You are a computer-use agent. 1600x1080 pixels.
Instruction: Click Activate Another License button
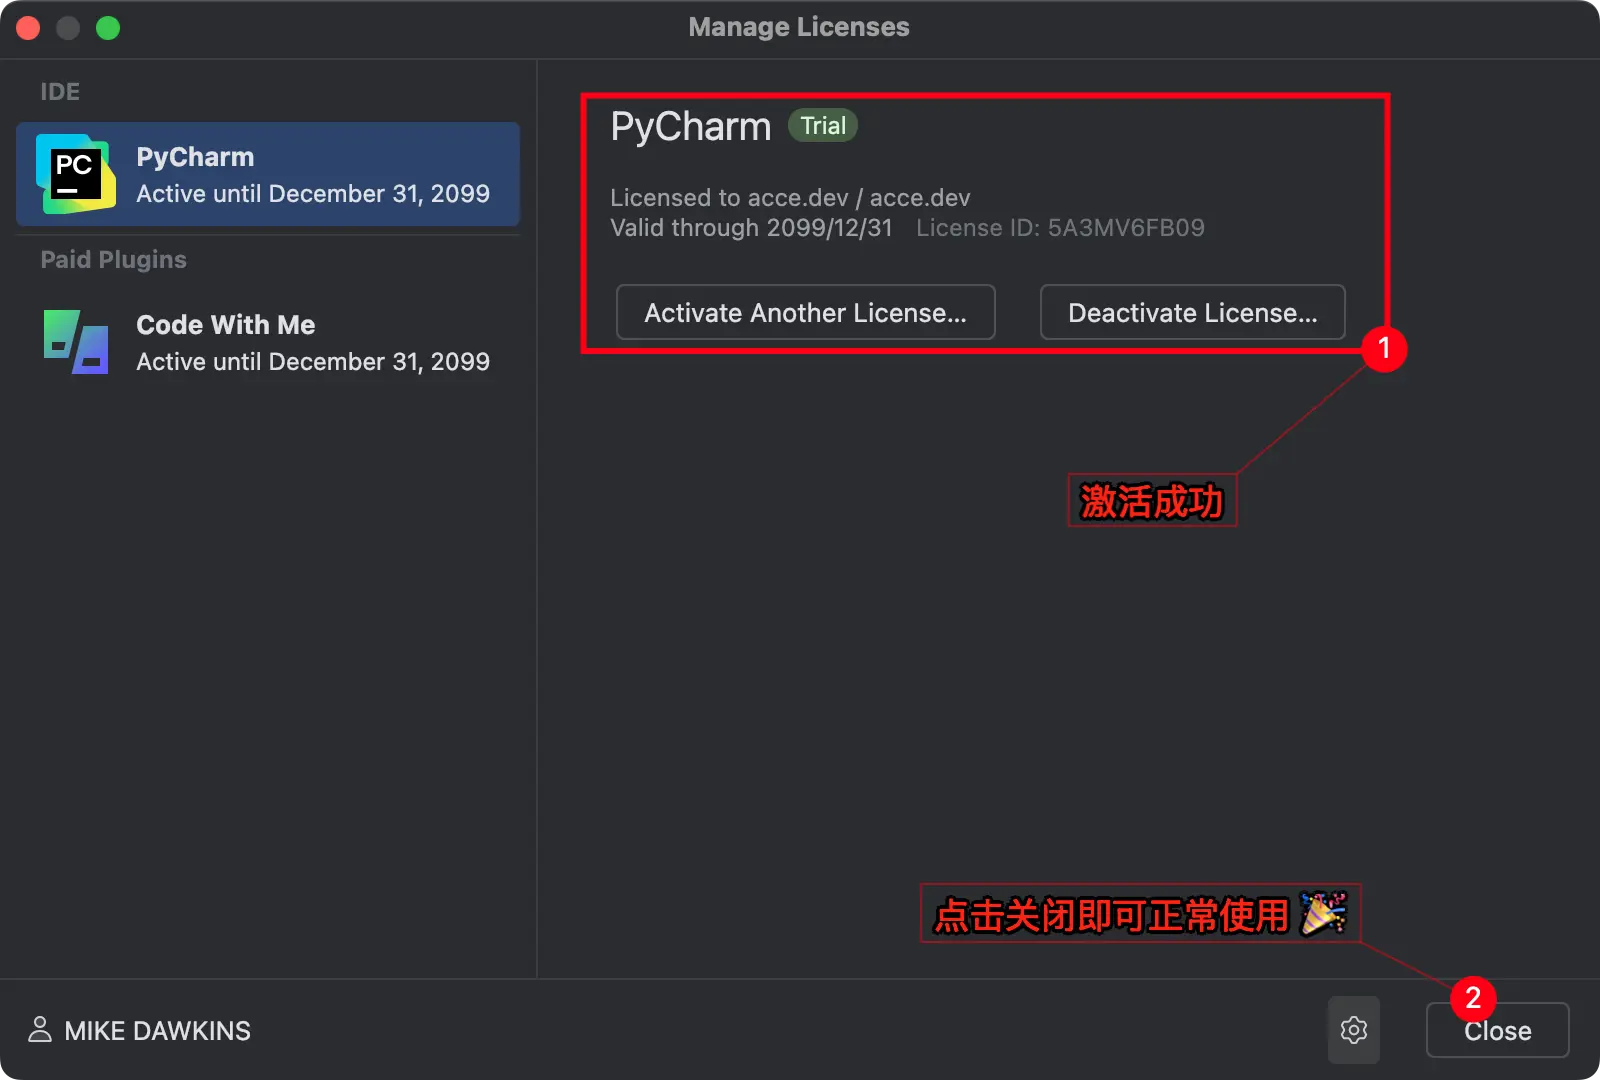806,312
